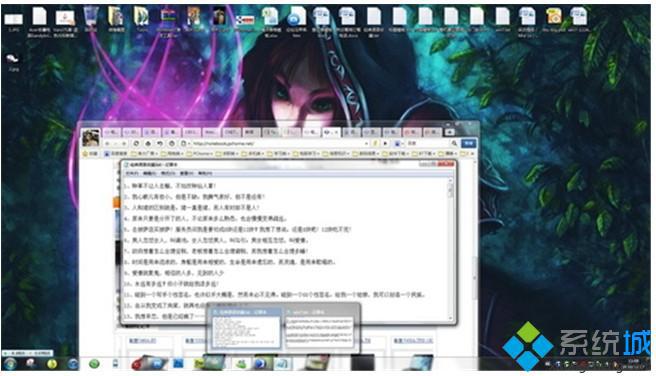The image size is (656, 376).
Task: Open address bar history dropdown arrow
Action: pos(366,143)
